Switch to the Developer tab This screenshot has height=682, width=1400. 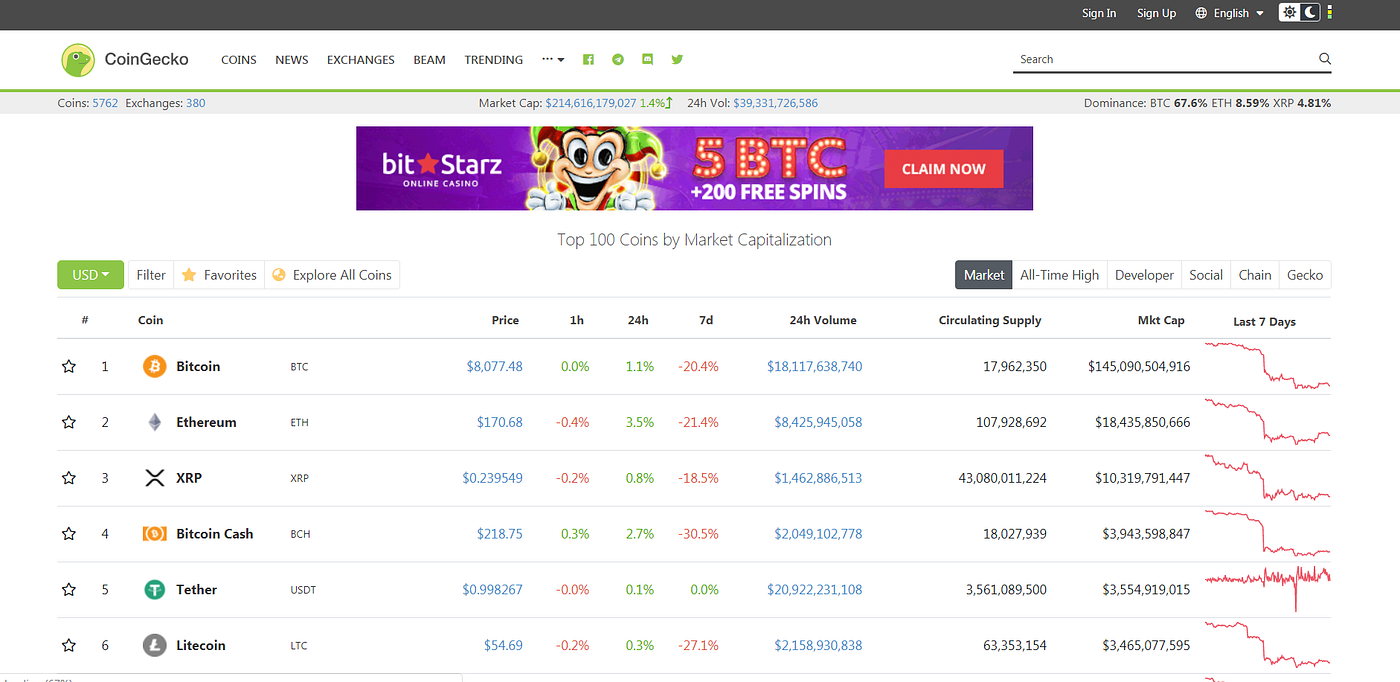(1144, 275)
